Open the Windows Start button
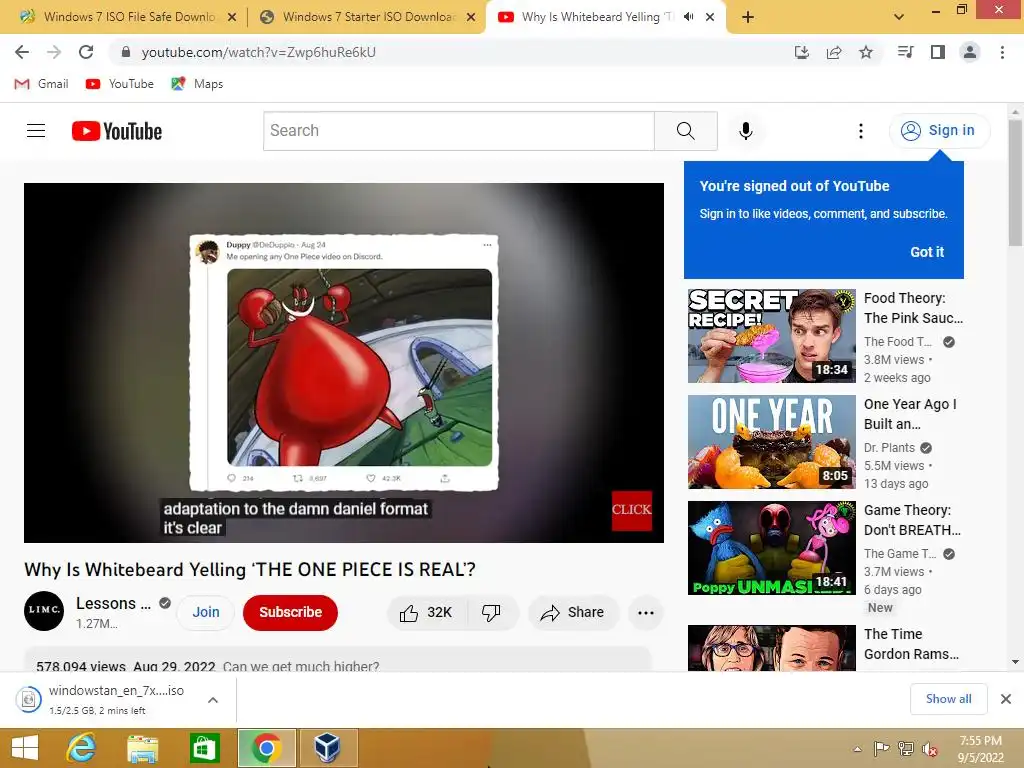The width and height of the screenshot is (1024, 768). point(25,748)
